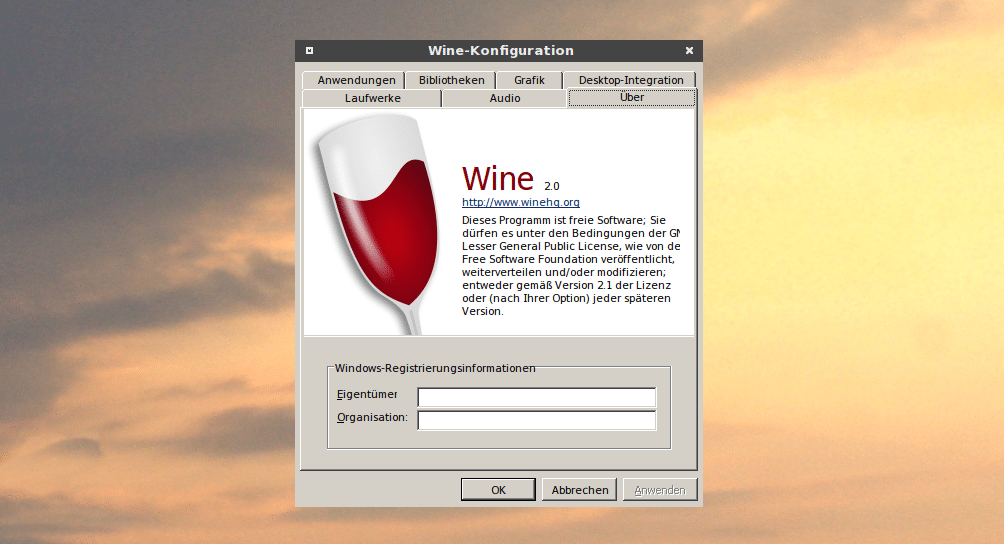This screenshot has height=544, width=1004.
Task: Switch to the Audio tab
Action: (505, 98)
